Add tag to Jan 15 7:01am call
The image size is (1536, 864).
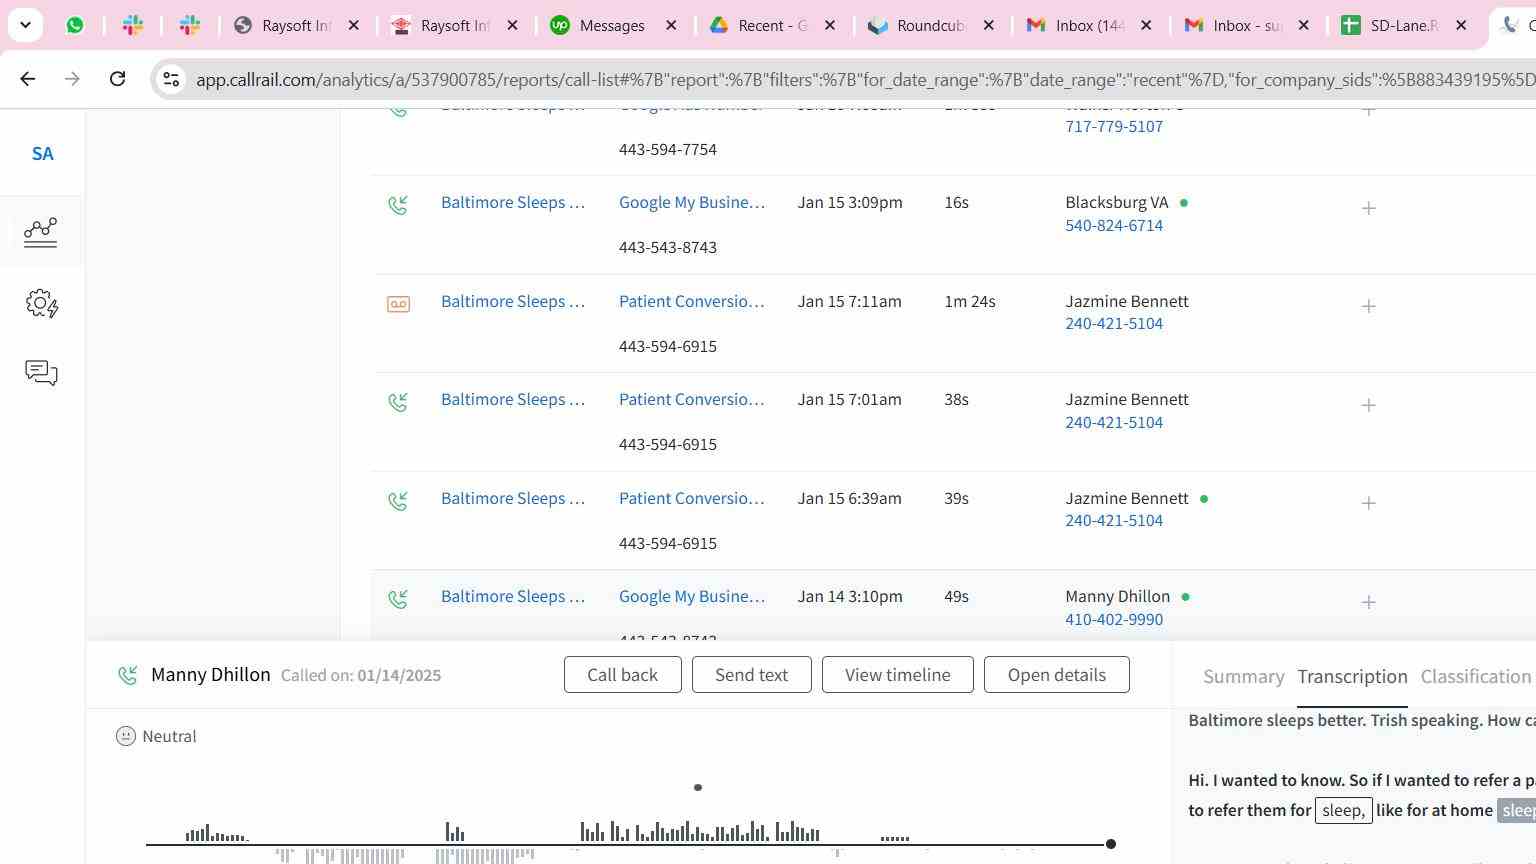click(x=1369, y=405)
